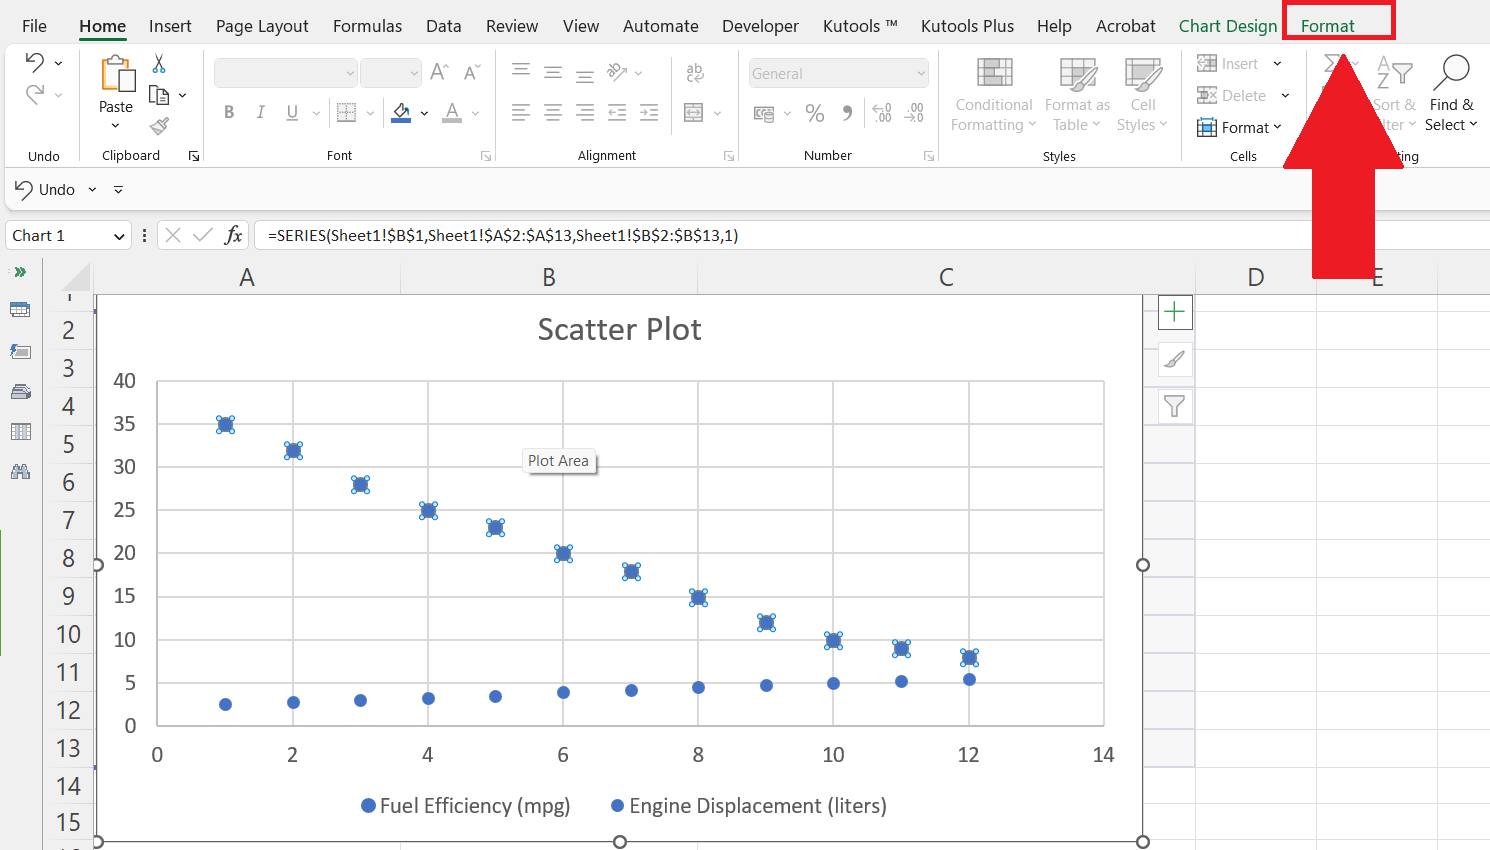Screen dimensions: 1490x850
Task: Open the Font Color red swatch
Action: coord(451,113)
